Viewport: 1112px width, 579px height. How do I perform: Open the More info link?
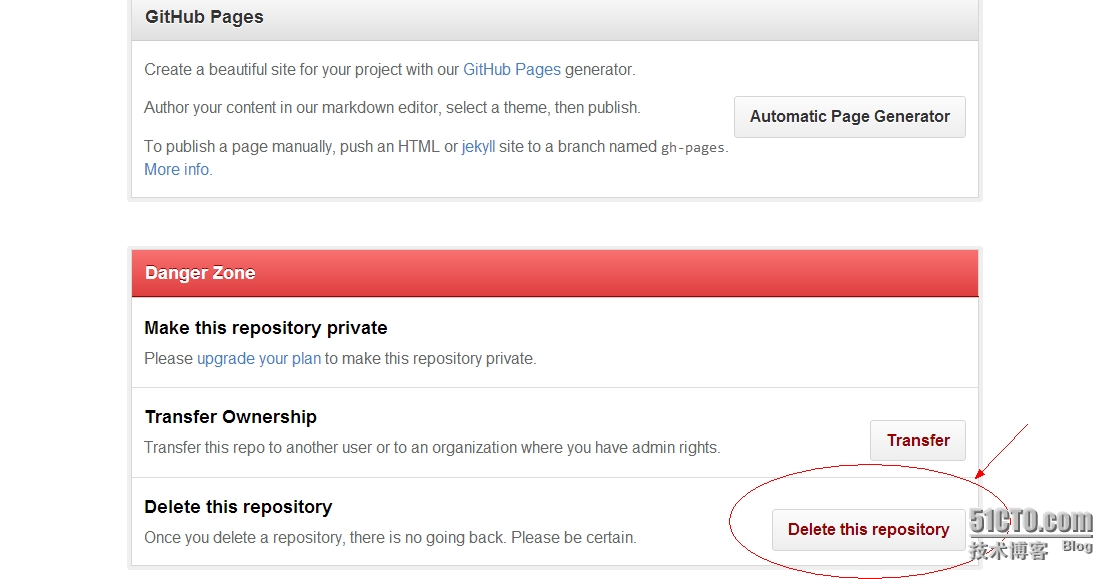tap(177, 170)
